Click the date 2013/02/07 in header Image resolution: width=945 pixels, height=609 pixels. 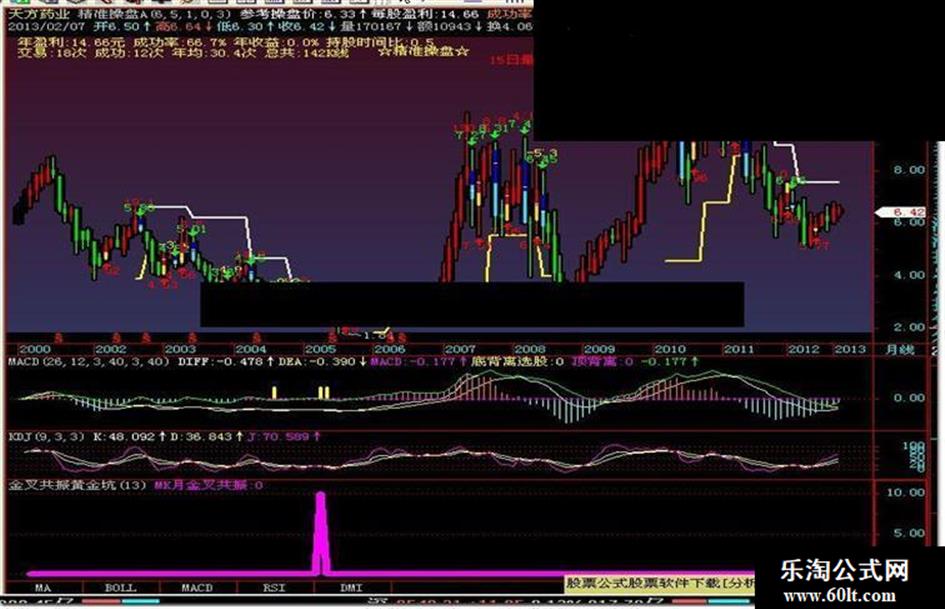[47, 27]
